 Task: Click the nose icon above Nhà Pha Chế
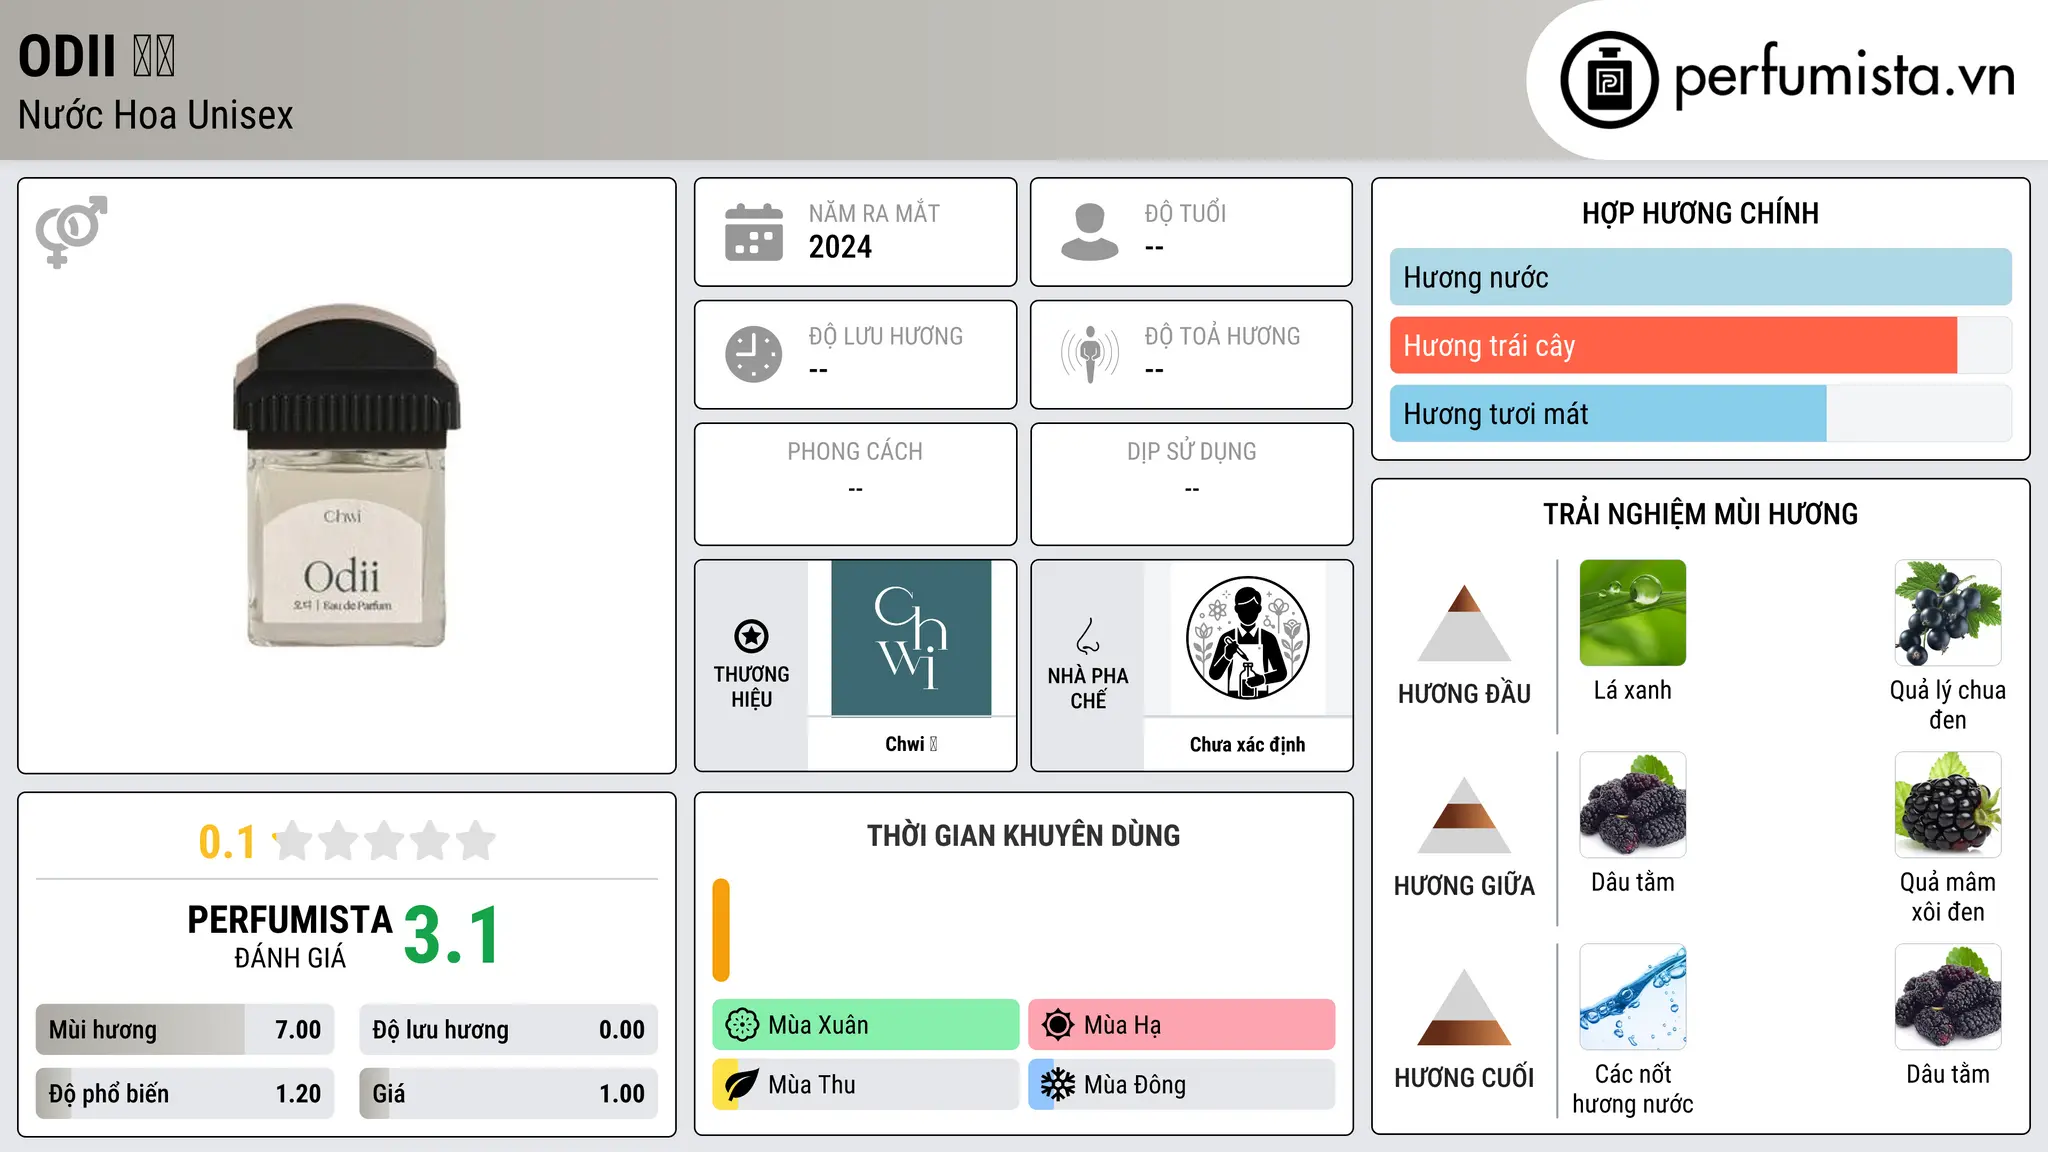pyautogui.click(x=1088, y=636)
